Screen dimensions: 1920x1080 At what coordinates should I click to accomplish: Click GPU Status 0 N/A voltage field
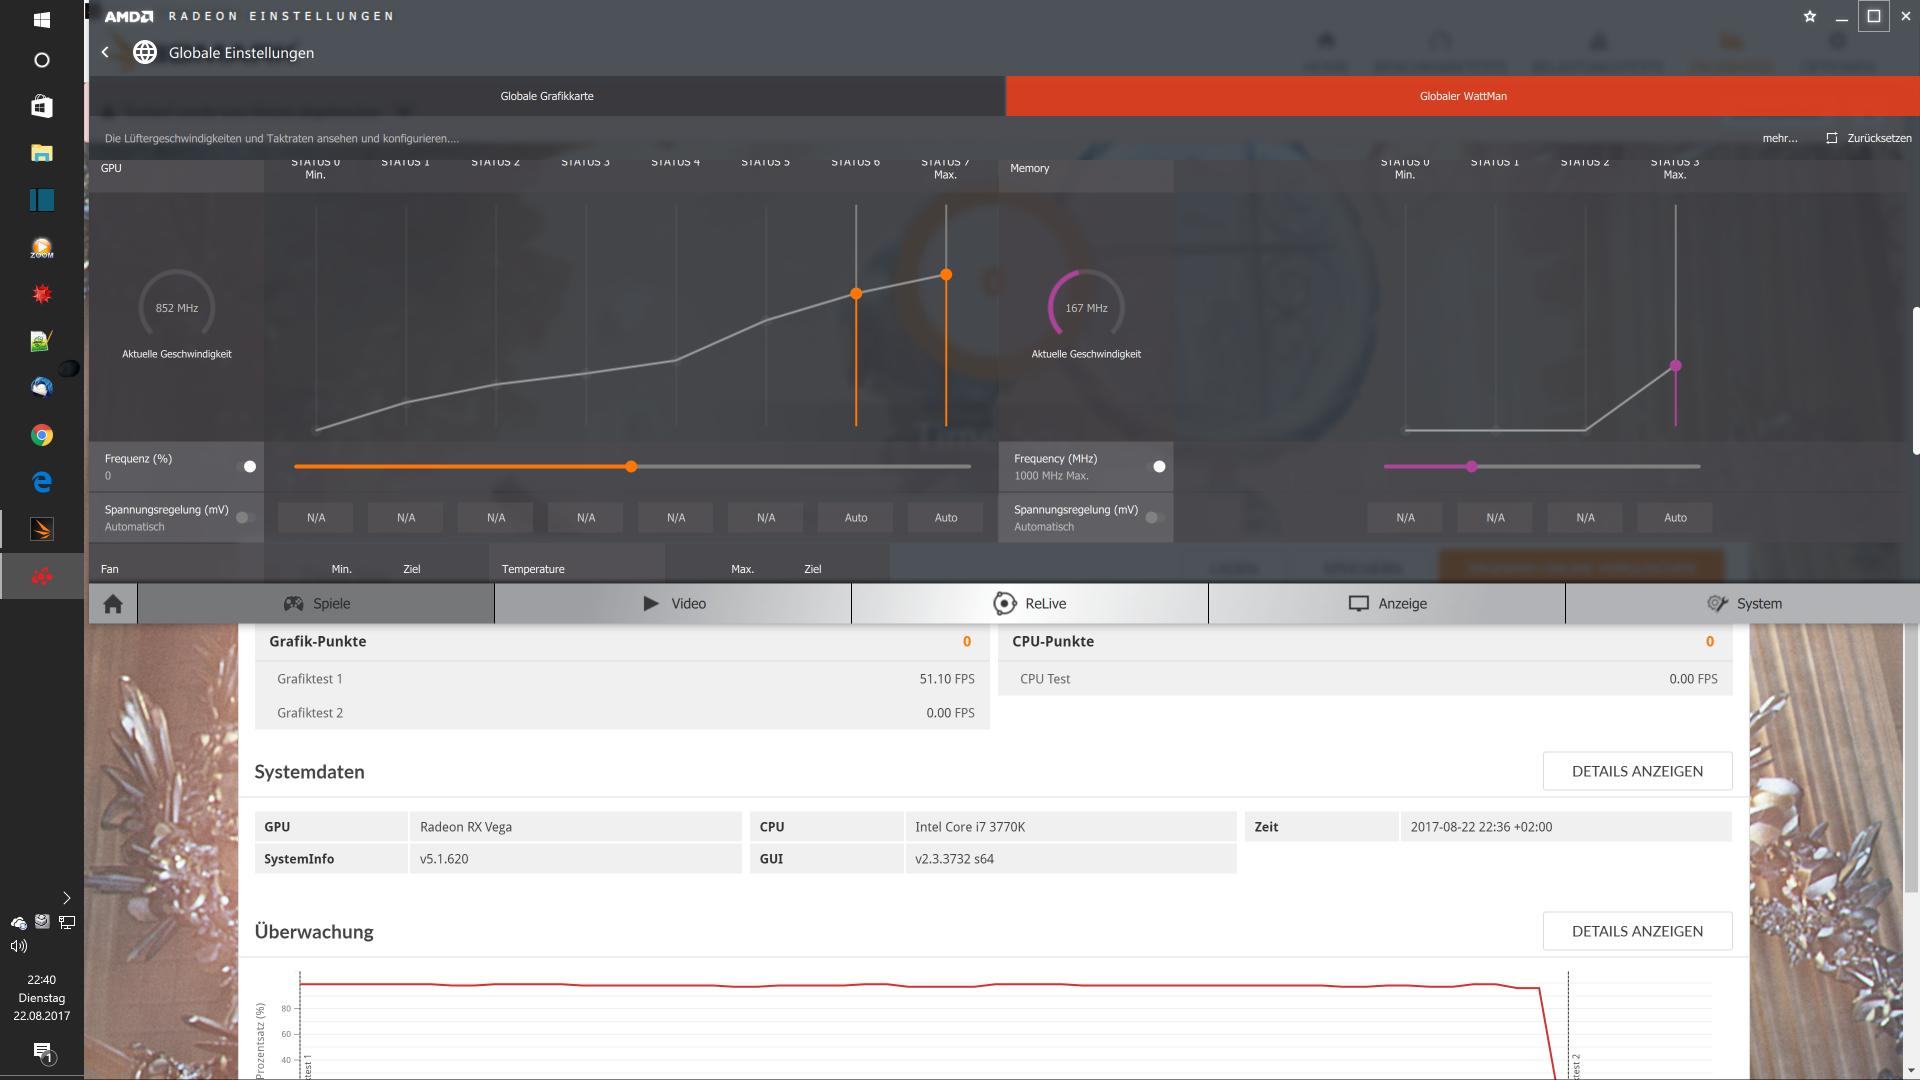[x=316, y=517]
